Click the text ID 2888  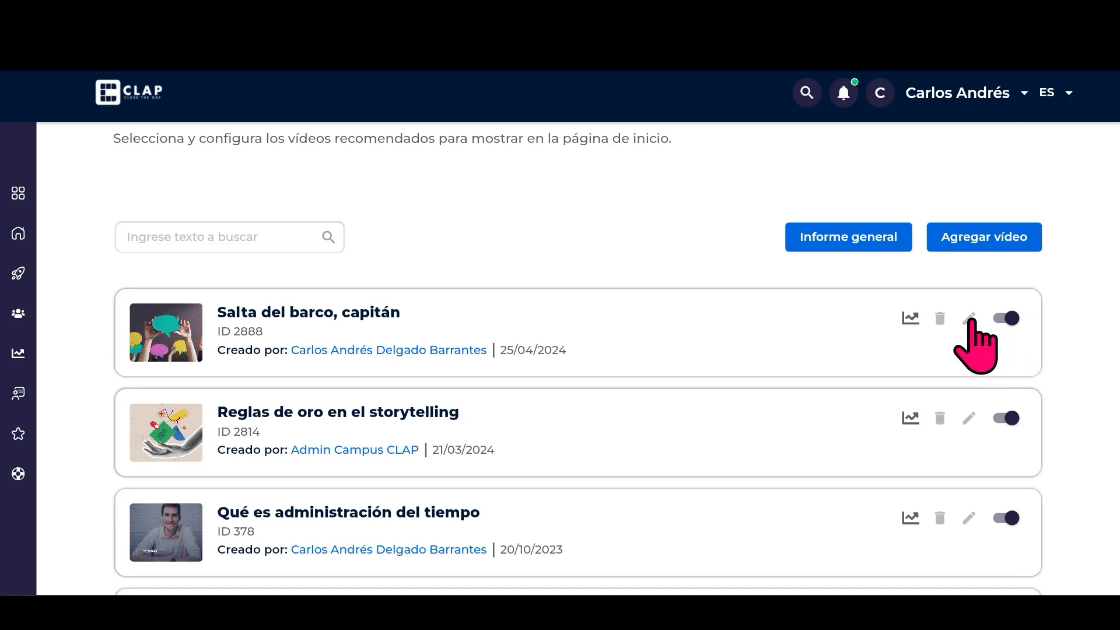pyautogui.click(x=240, y=331)
